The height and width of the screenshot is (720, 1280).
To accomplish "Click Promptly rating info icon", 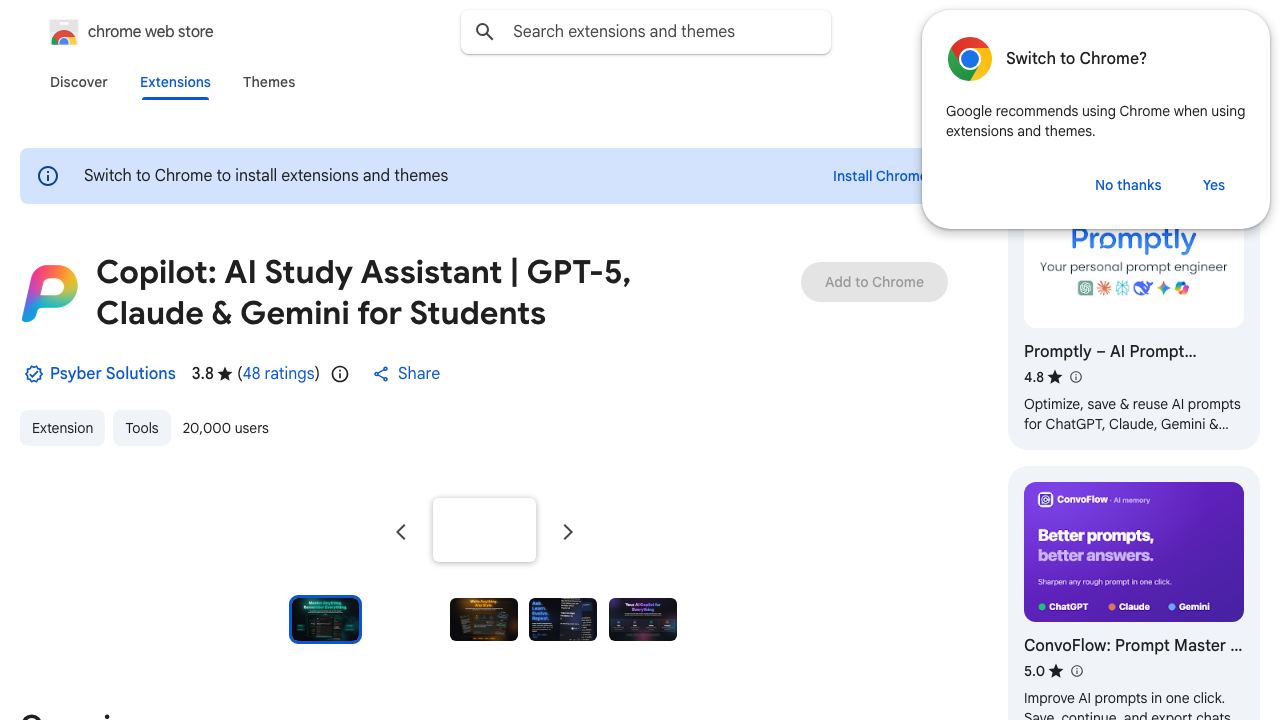I will tap(1076, 377).
